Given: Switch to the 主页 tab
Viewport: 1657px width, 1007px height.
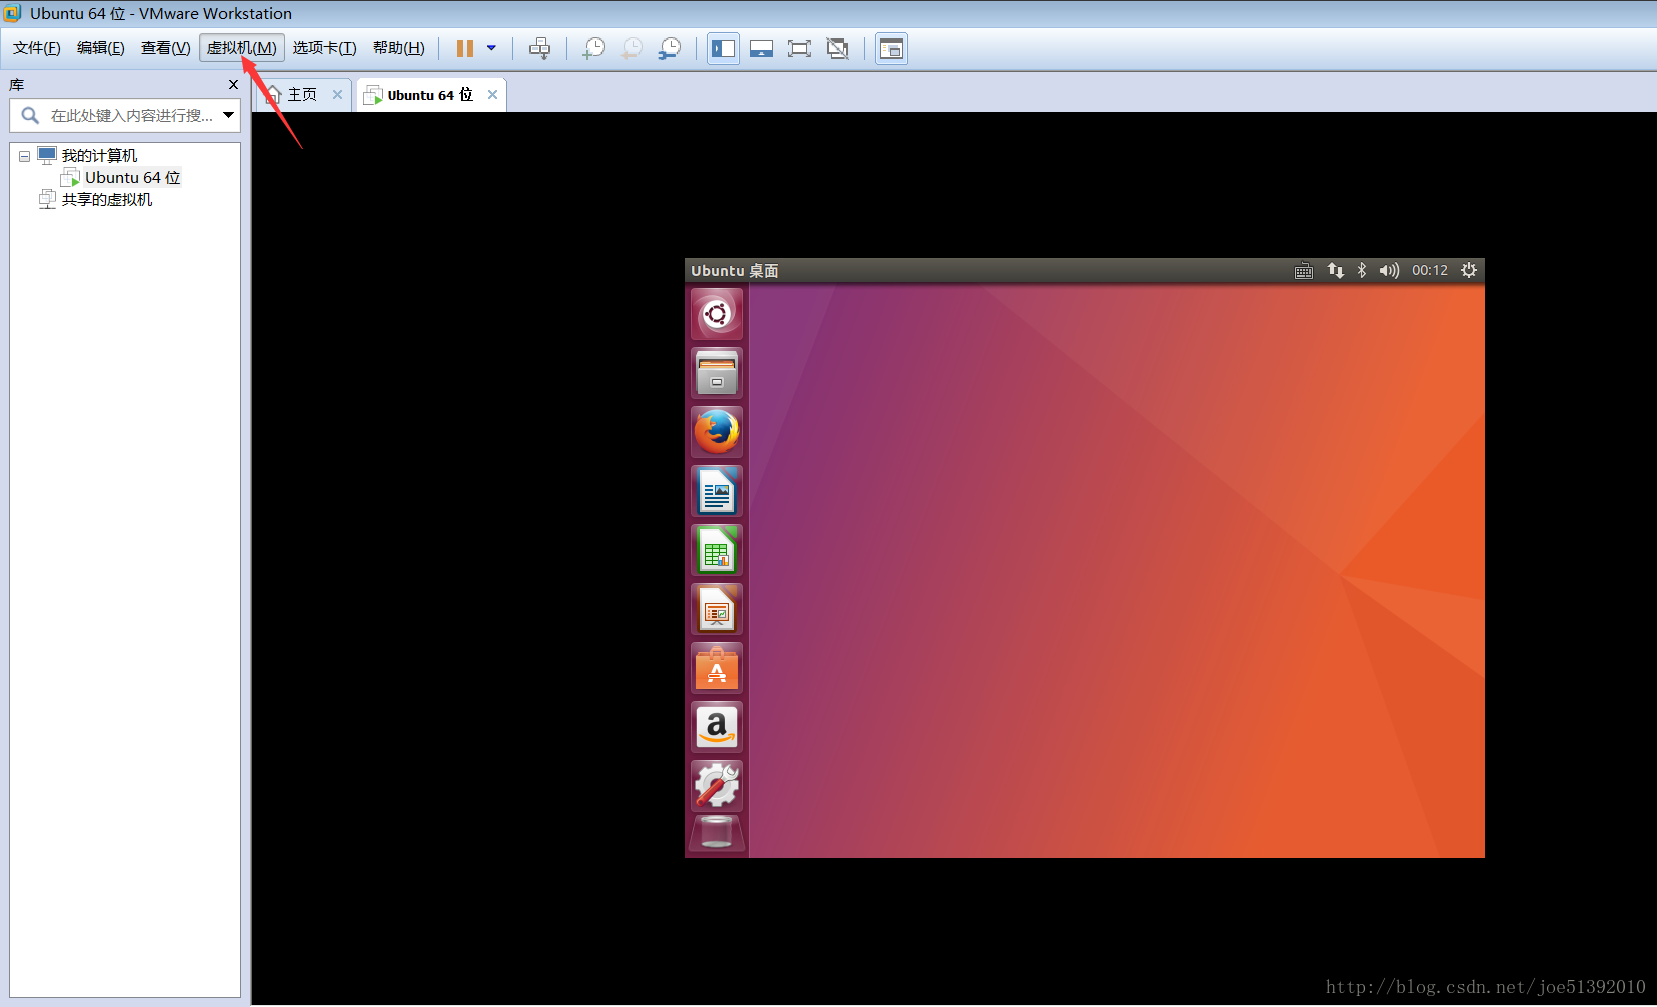Looking at the screenshot, I should click(302, 95).
